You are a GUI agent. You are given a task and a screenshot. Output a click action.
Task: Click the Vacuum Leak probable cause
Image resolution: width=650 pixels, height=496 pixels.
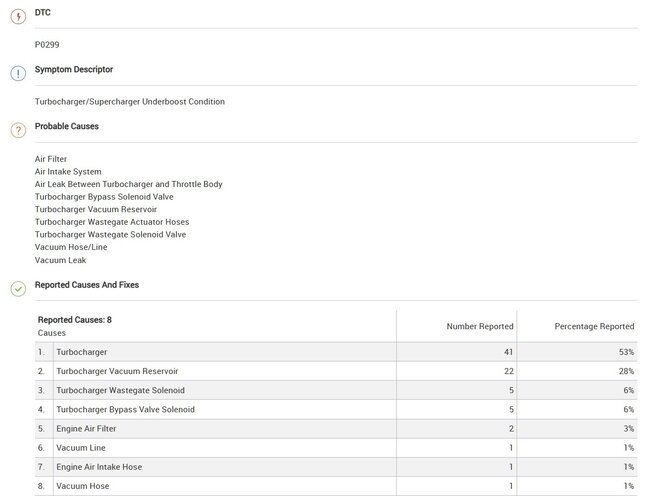60,260
